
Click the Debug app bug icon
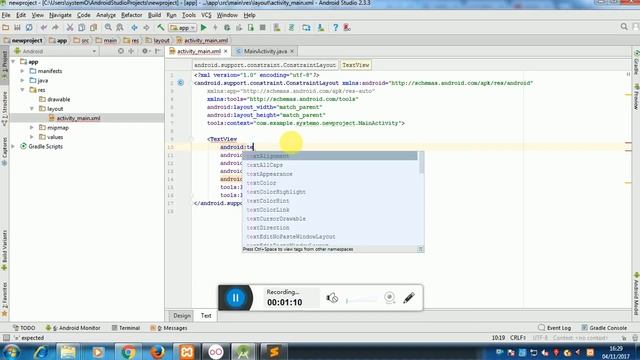(x=227, y=28)
